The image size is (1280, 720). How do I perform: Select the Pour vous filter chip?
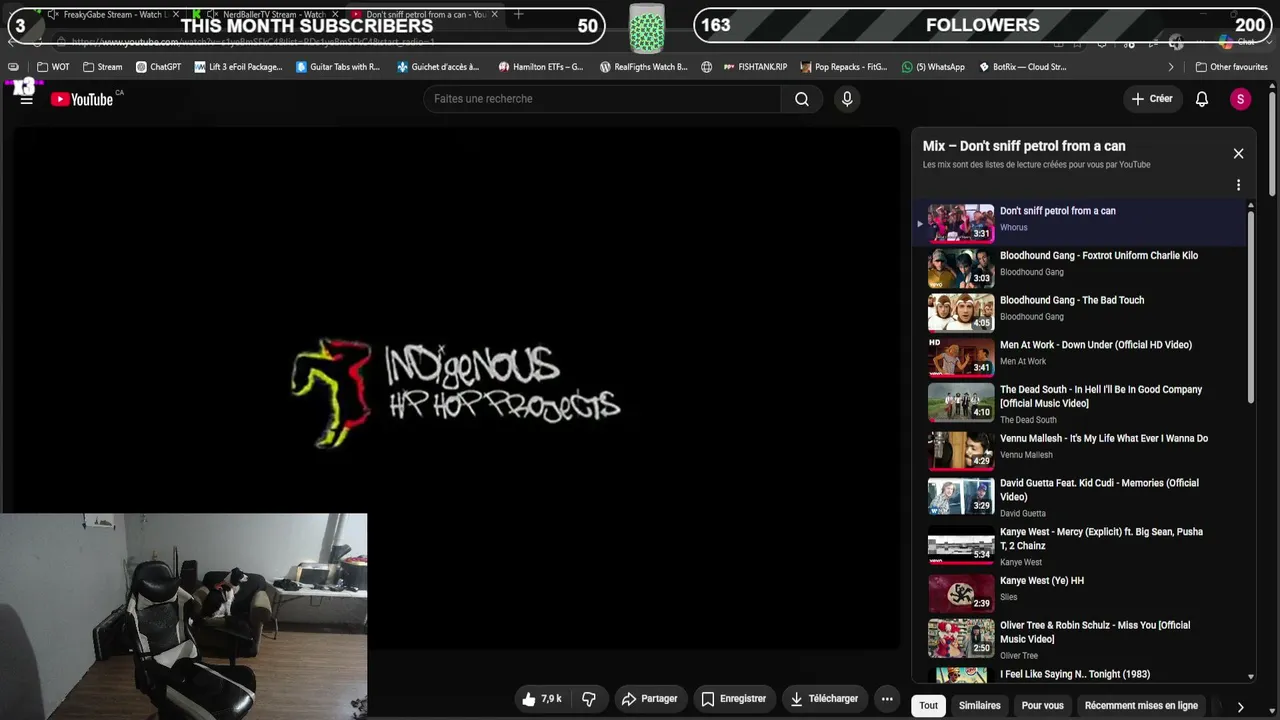(1042, 706)
